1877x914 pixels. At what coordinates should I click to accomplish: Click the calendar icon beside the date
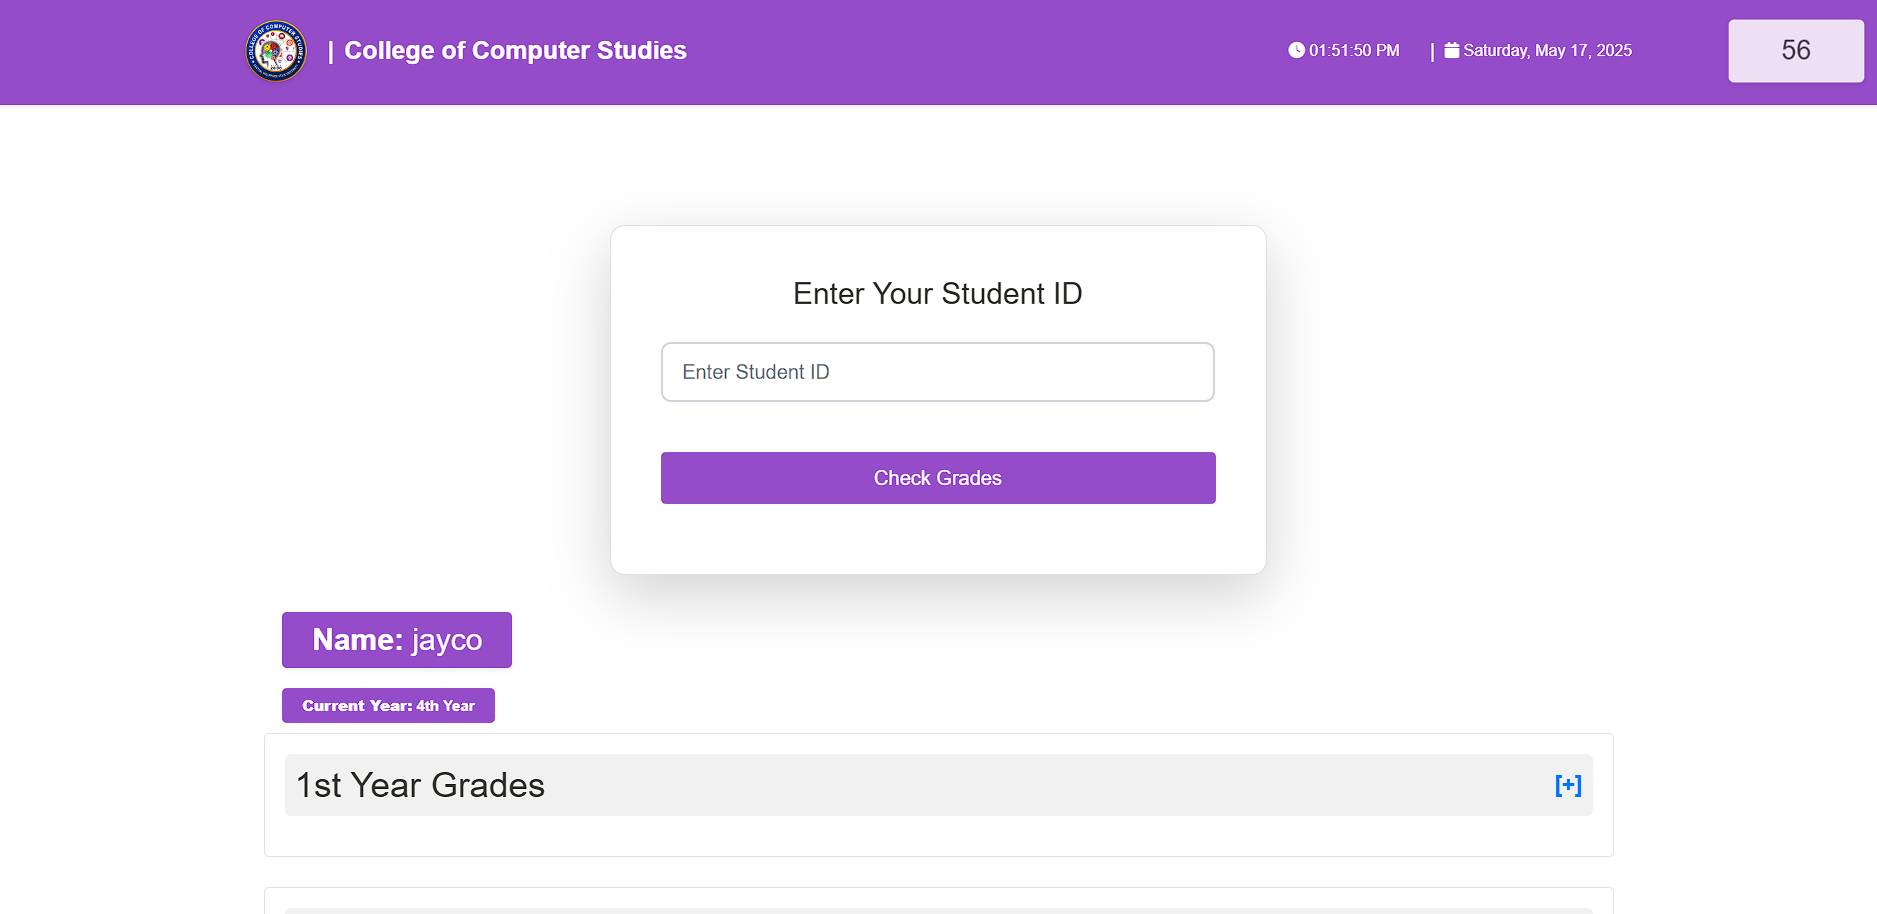(x=1453, y=49)
